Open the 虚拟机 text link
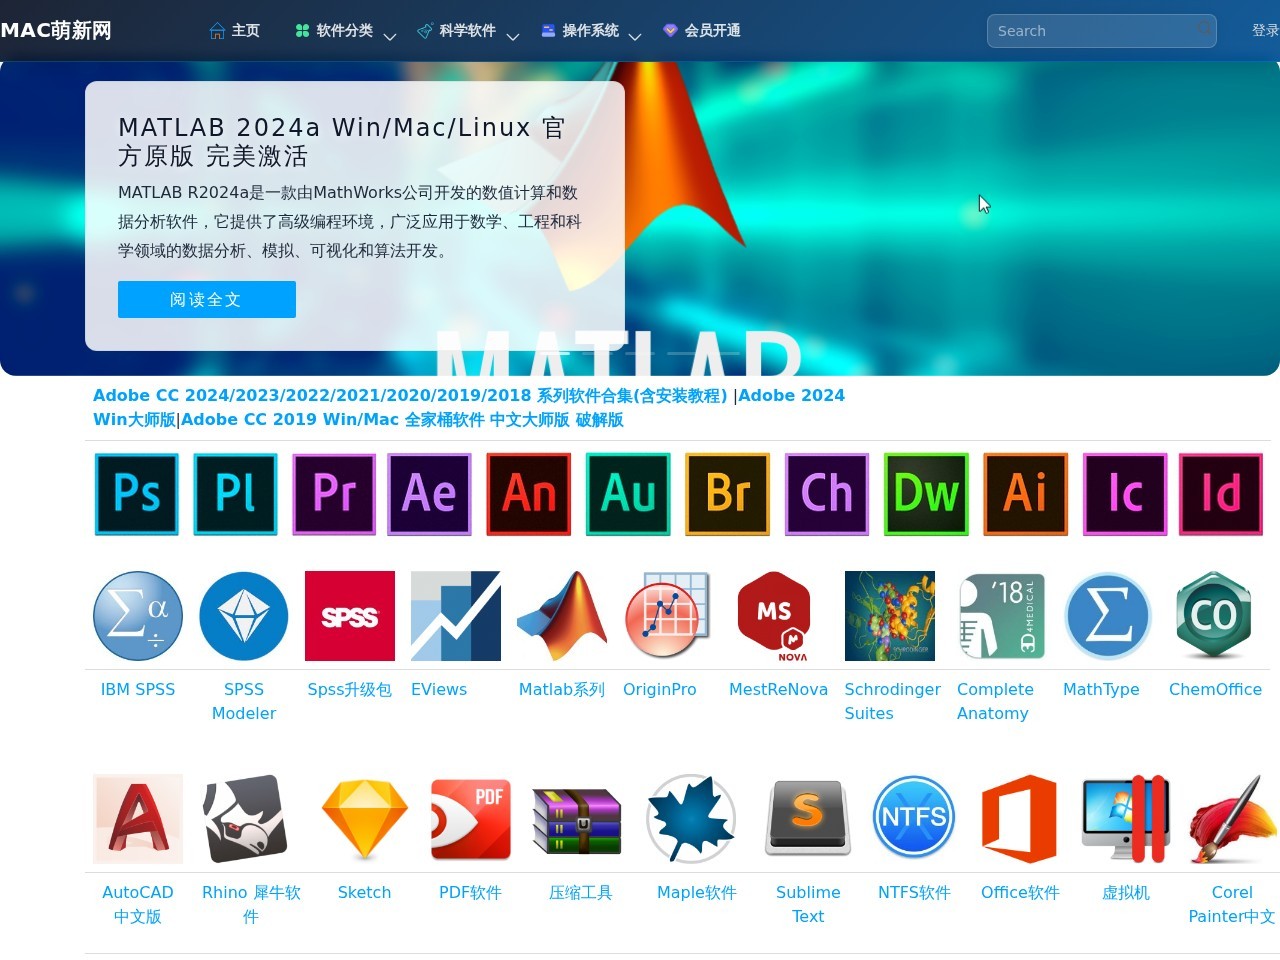The width and height of the screenshot is (1280, 960). [1126, 892]
